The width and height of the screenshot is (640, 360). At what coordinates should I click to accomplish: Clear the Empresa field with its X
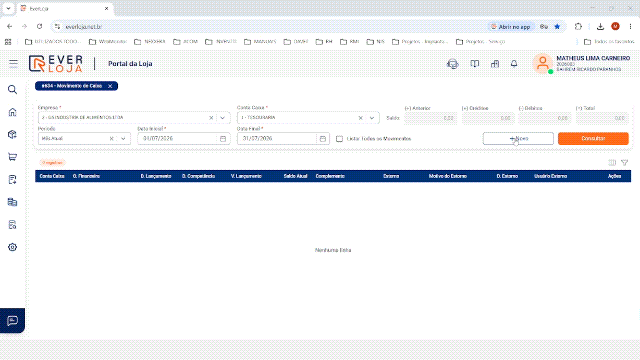tap(211, 118)
